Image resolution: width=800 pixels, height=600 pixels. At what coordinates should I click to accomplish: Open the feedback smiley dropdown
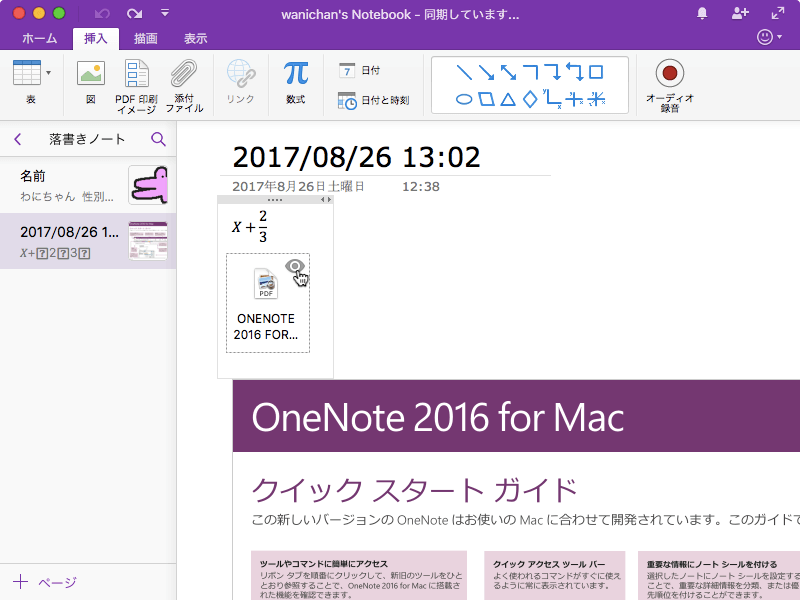(x=769, y=37)
